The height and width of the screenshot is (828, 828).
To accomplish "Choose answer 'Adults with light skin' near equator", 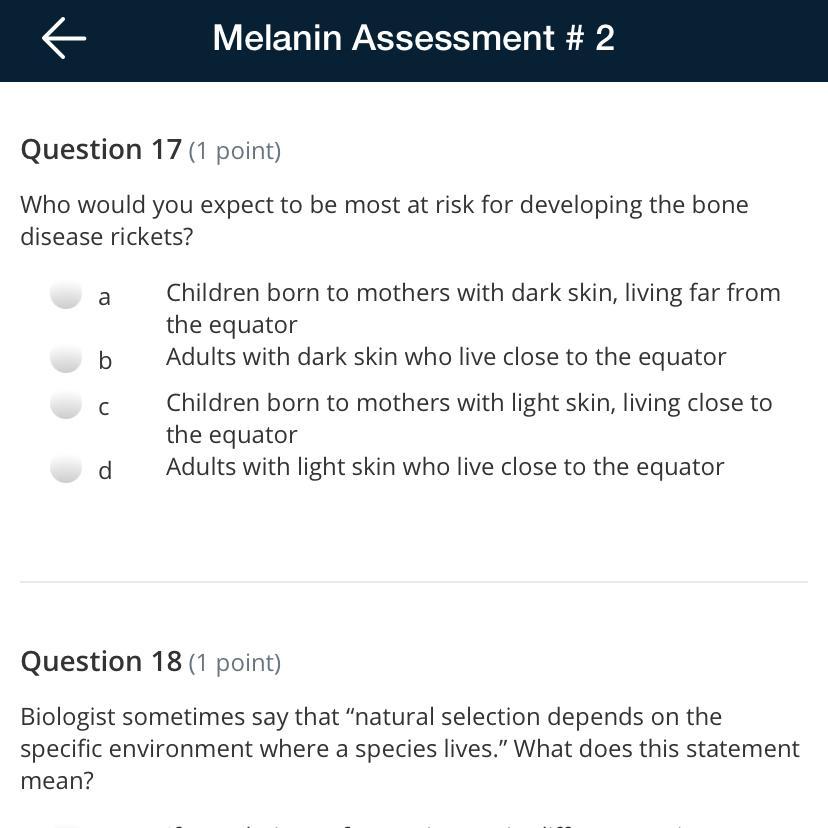I will [x=445, y=467].
